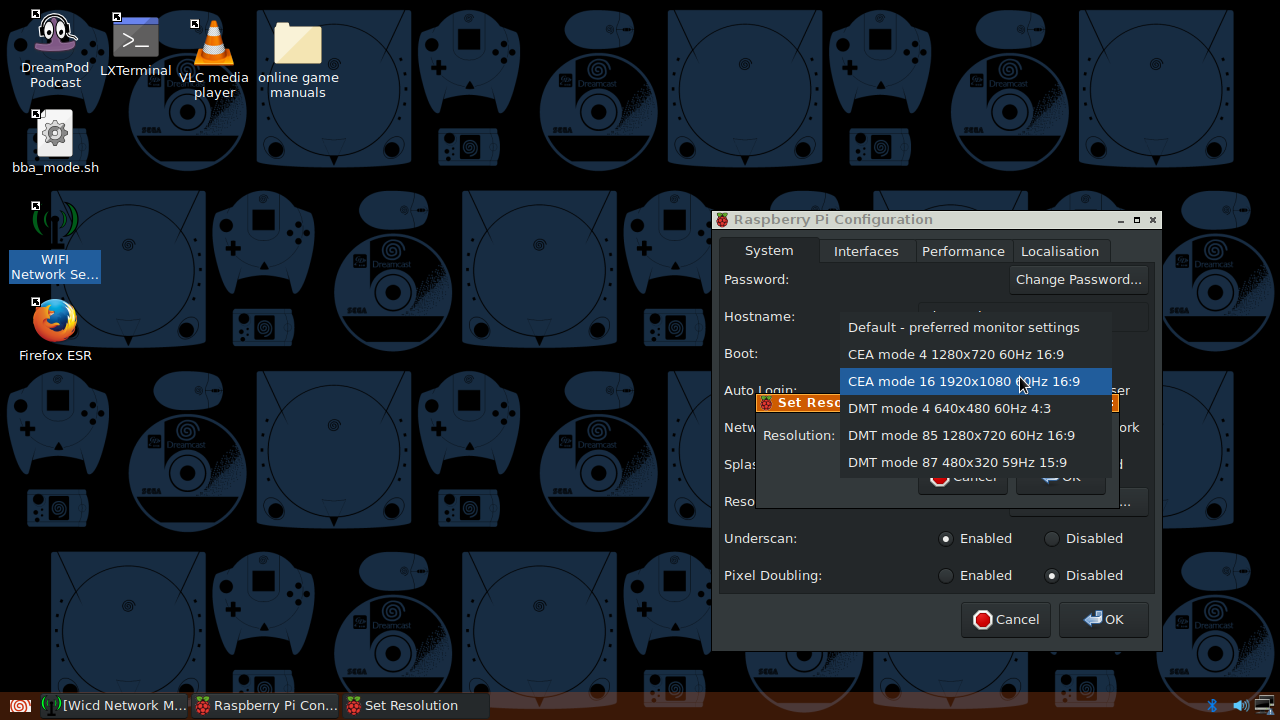Viewport: 1280px width, 720px height.
Task: Click the Change Password... button
Action: click(x=1079, y=279)
